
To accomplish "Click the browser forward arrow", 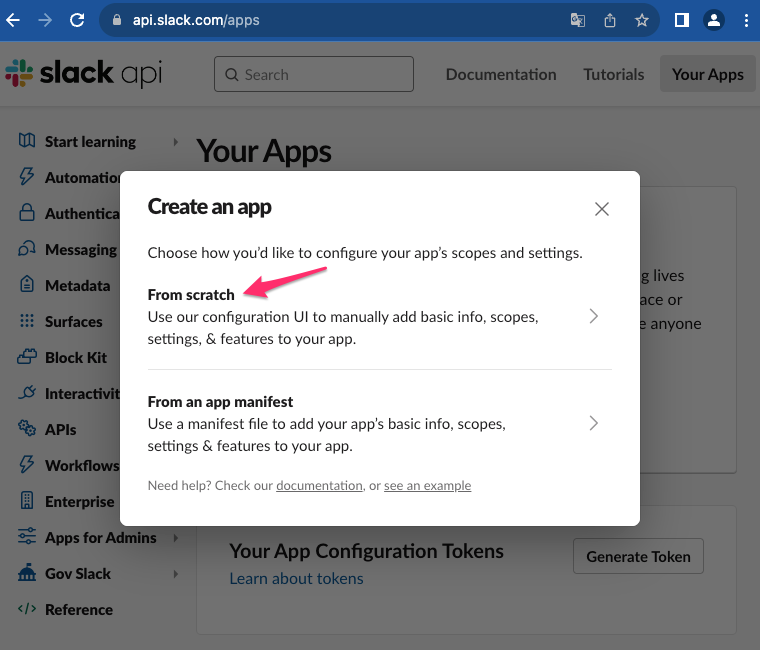I will click(x=45, y=20).
